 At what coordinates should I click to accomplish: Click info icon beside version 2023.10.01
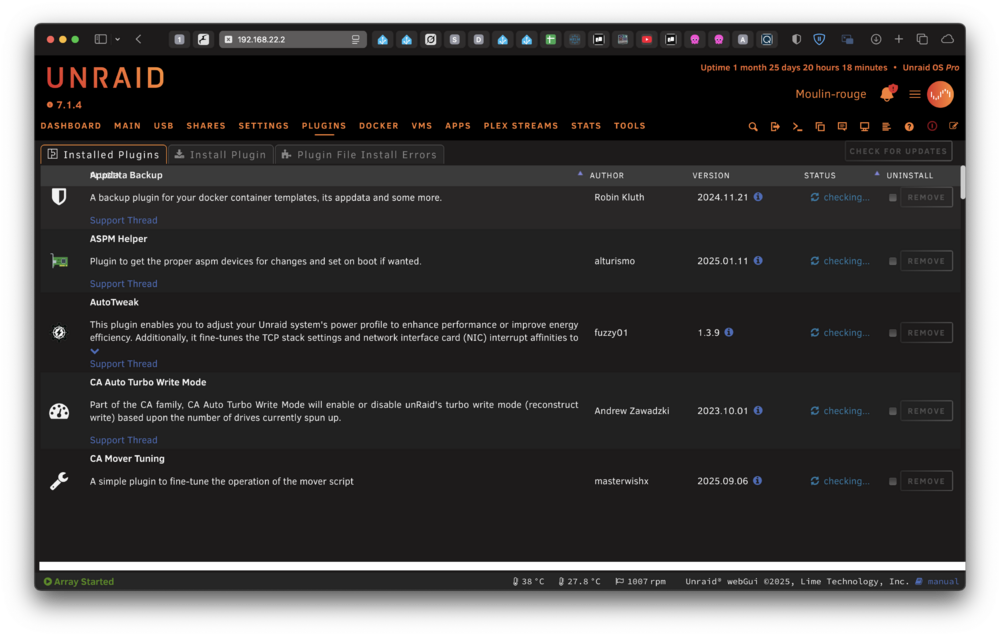point(758,411)
